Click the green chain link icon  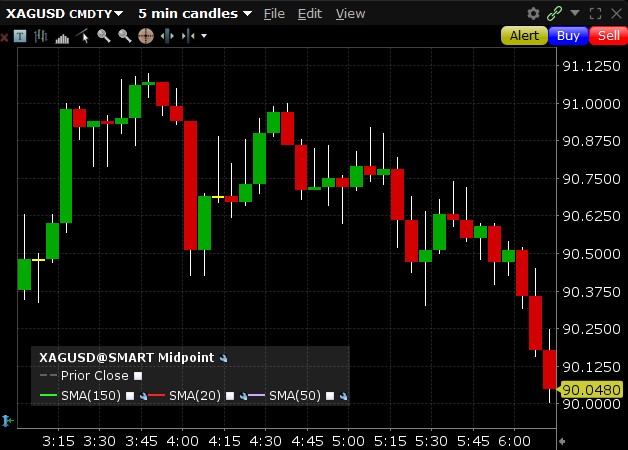point(554,14)
